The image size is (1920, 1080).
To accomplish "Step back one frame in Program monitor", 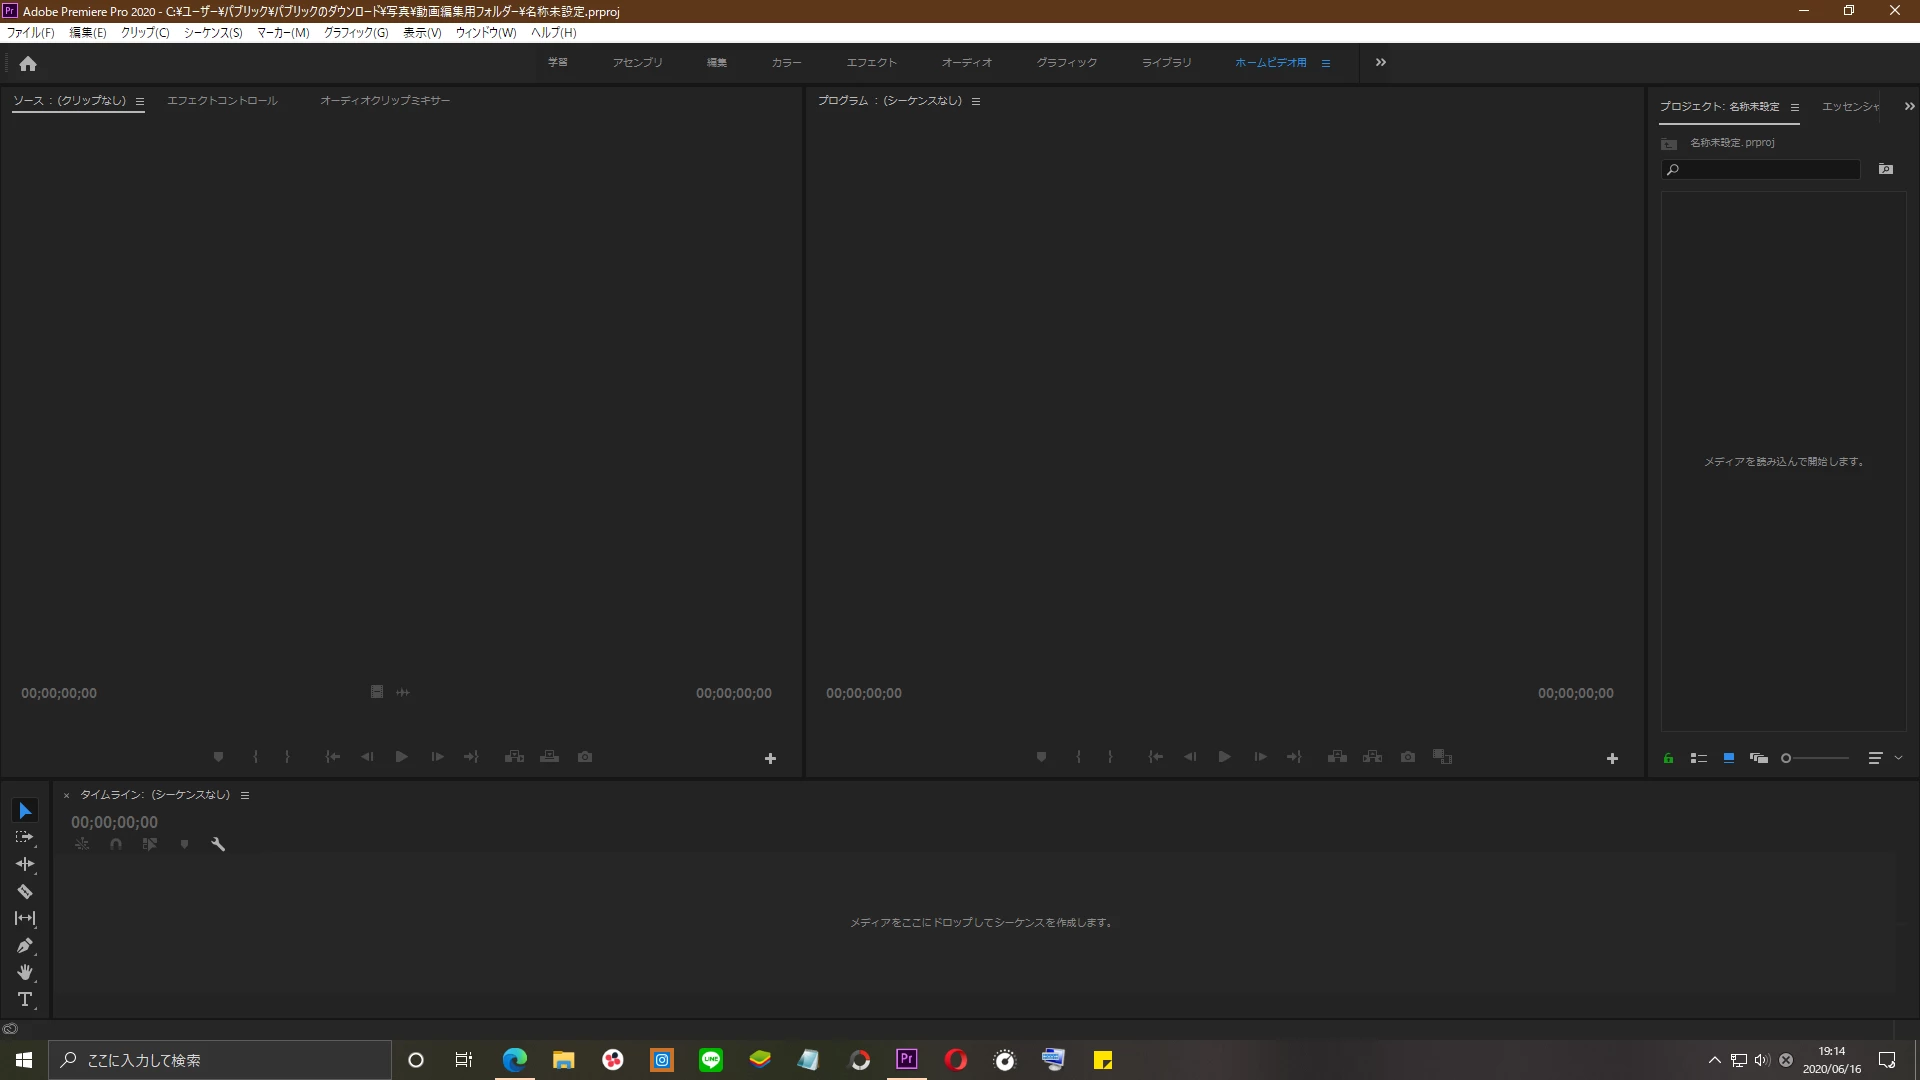I will coord(1190,757).
